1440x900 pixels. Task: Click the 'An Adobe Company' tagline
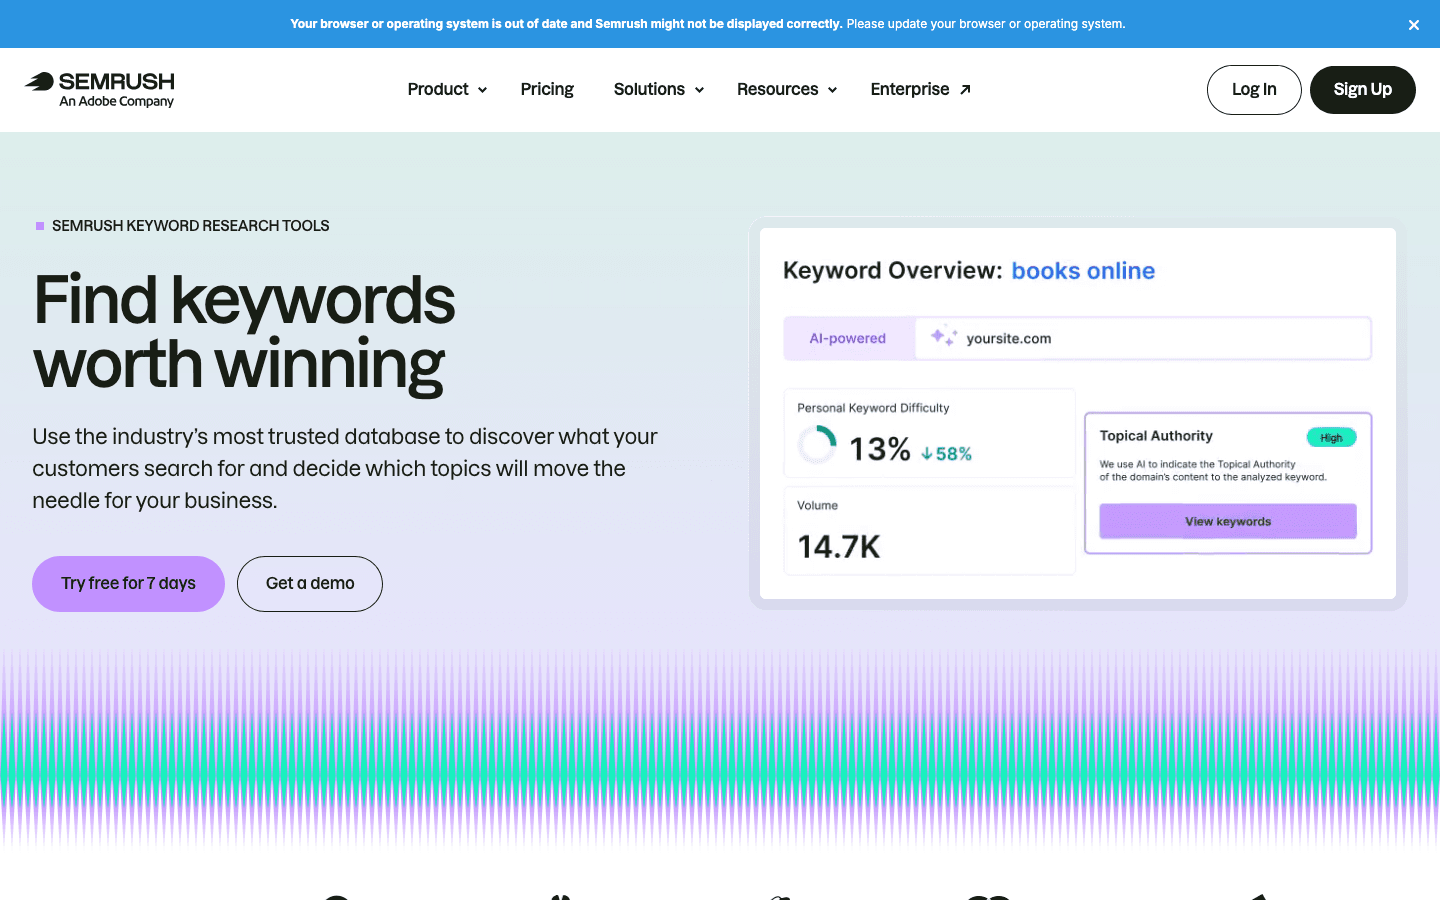(116, 101)
